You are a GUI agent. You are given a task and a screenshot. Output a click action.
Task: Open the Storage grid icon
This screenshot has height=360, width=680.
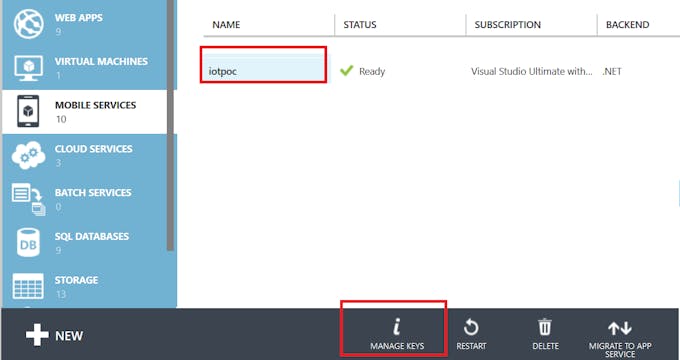click(x=28, y=286)
